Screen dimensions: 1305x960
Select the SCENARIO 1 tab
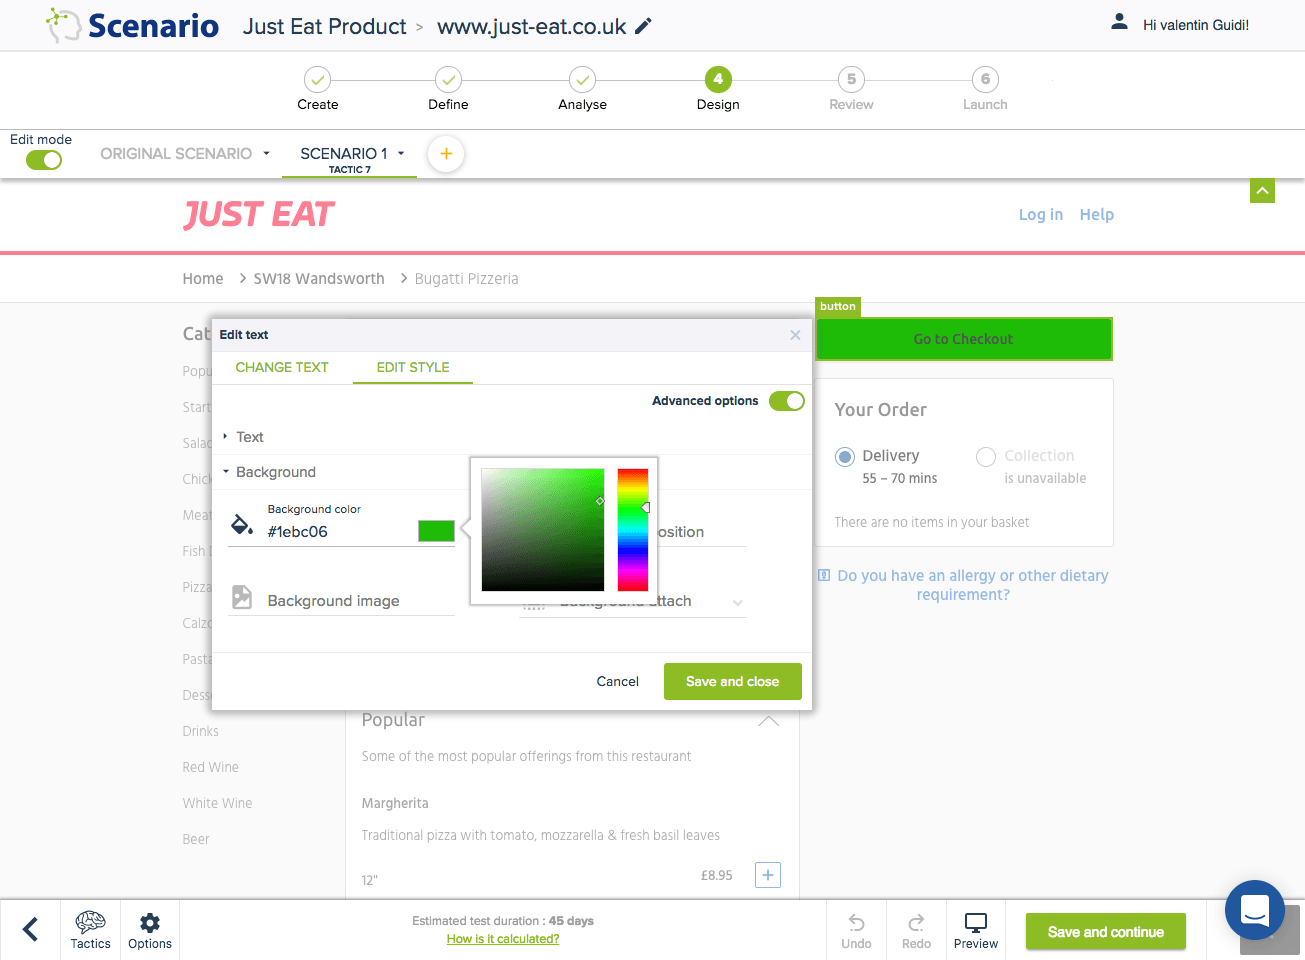click(x=344, y=154)
